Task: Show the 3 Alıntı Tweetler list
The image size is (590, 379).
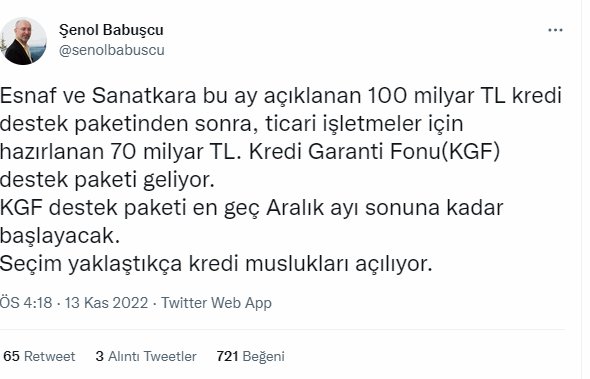Action: click(146, 356)
